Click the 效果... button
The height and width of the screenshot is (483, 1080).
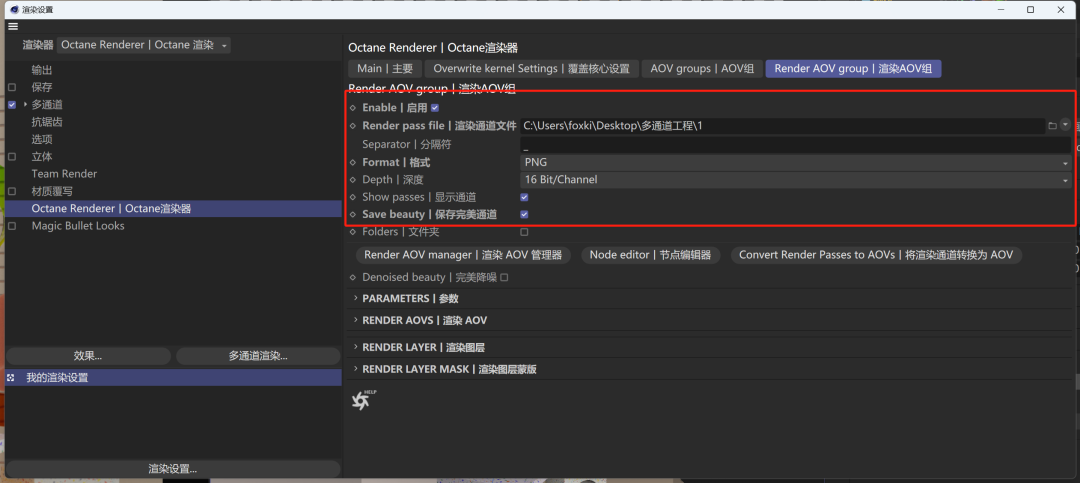(x=88, y=356)
